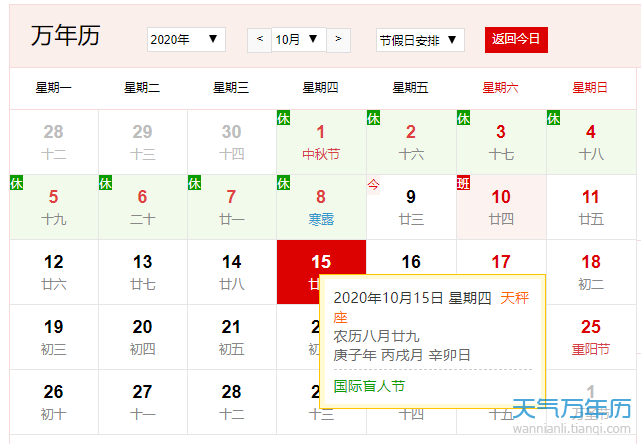Image resolution: width=641 pixels, height=444 pixels.
Task: Select October 19 初三 date cell
Action: (54, 337)
